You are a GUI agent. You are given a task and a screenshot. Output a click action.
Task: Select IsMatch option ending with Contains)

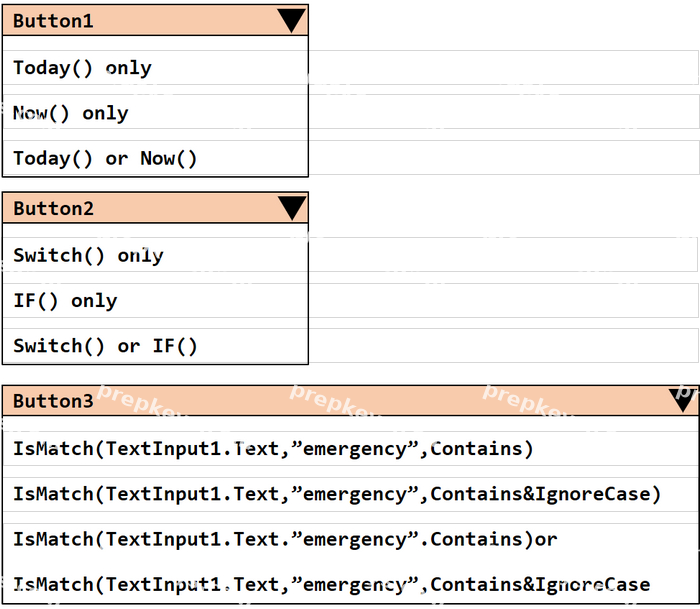click(350, 449)
